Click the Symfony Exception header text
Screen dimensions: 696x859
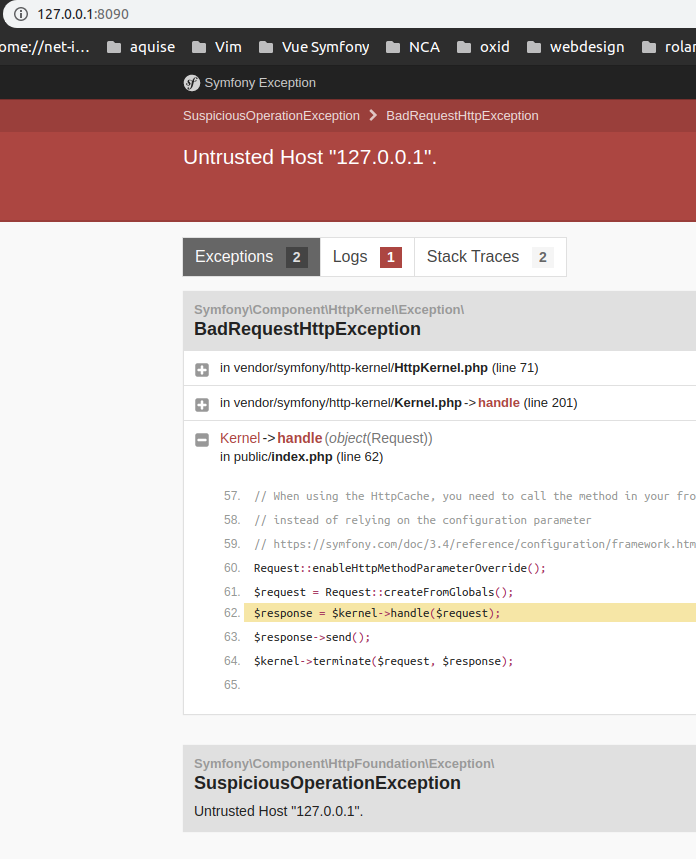(x=260, y=83)
